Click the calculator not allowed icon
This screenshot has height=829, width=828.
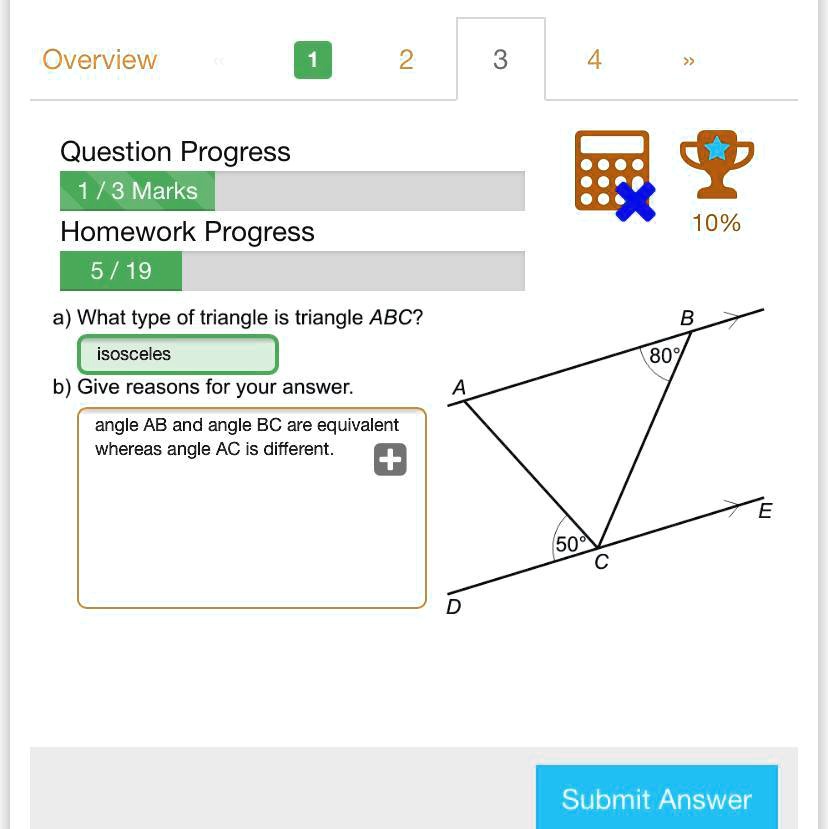[x=612, y=171]
